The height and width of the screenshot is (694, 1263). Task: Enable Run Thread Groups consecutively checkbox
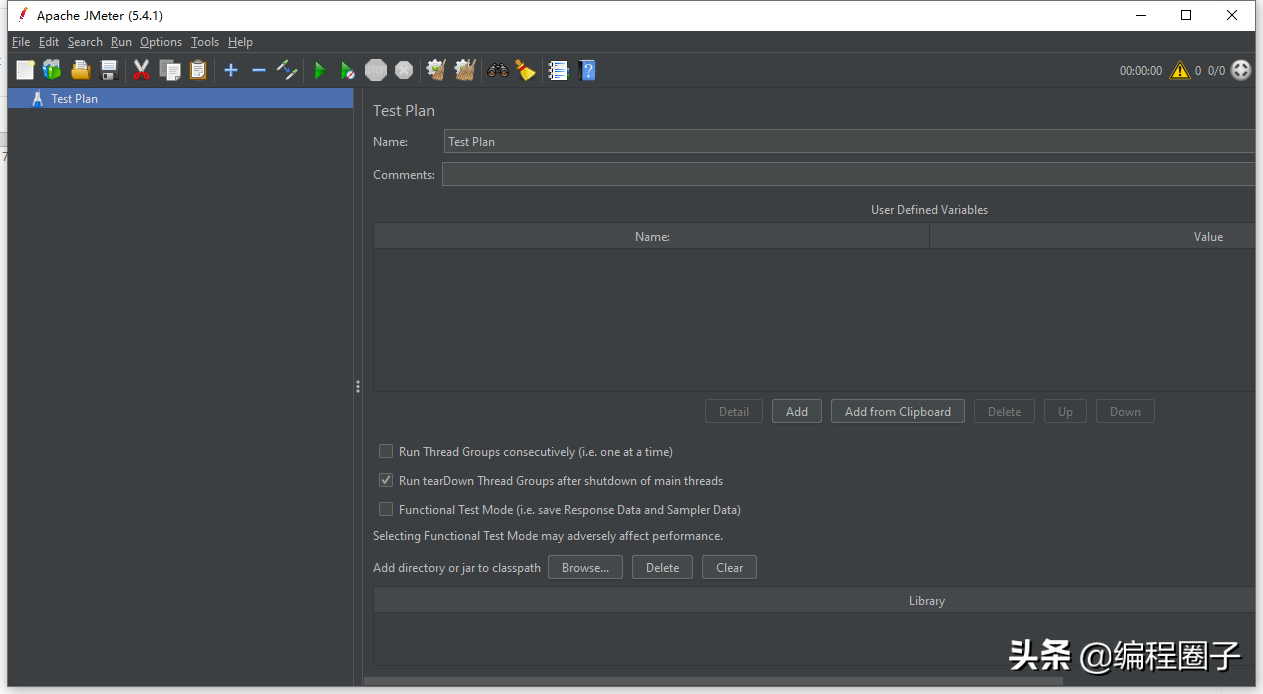coord(386,452)
